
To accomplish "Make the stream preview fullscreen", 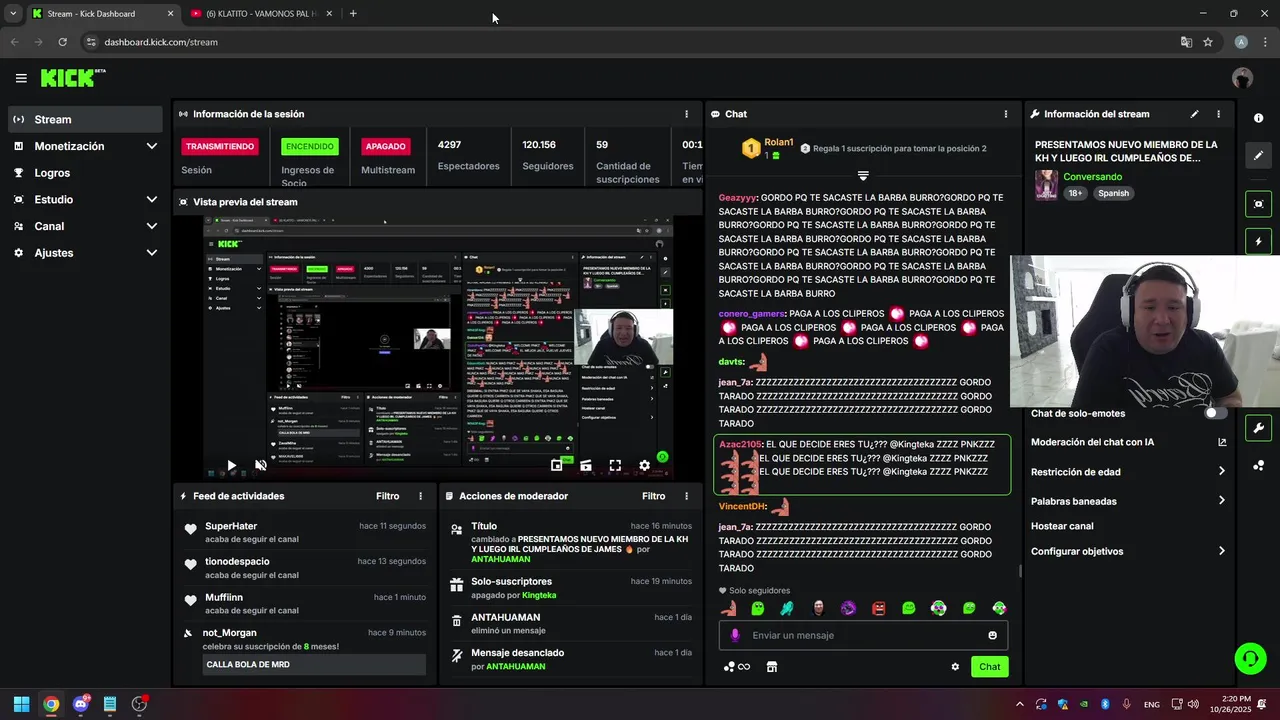I will pyautogui.click(x=615, y=465).
